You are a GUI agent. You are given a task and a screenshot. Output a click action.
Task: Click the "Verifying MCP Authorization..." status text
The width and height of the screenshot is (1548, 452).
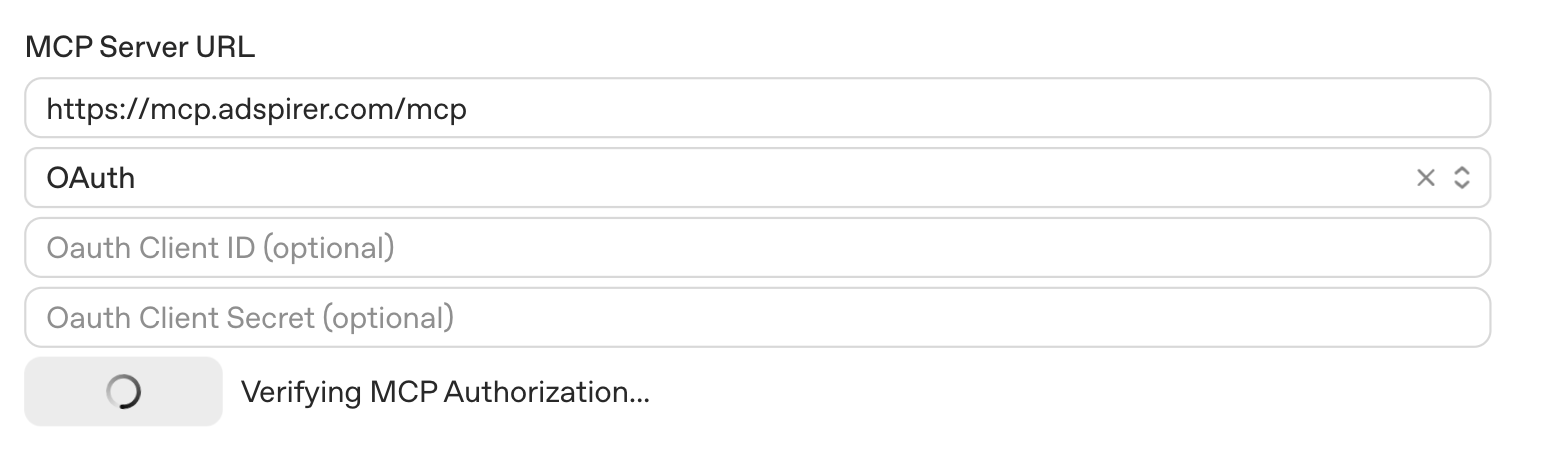445,392
